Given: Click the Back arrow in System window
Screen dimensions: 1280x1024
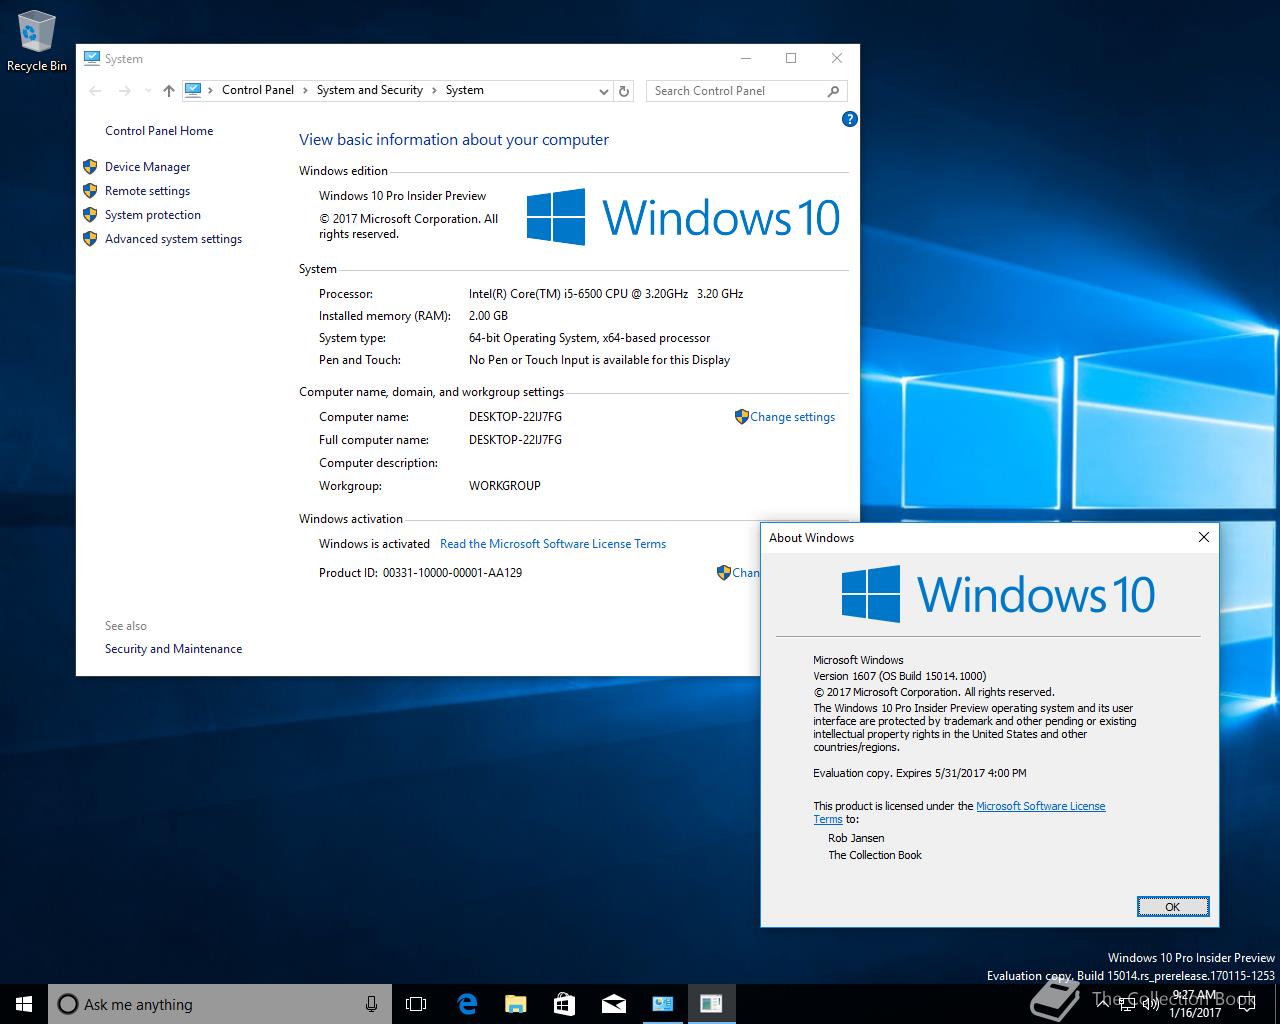Looking at the screenshot, I should (x=95, y=91).
